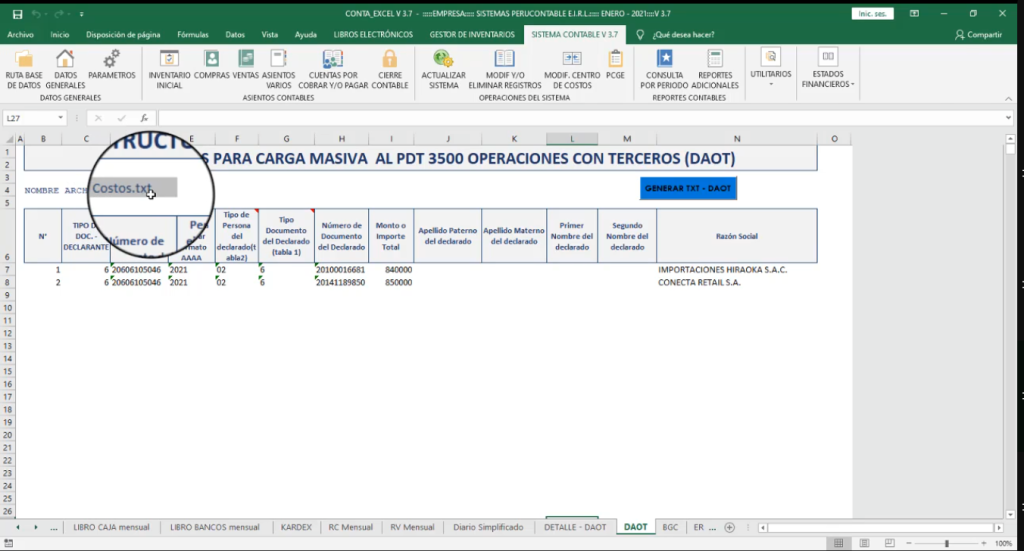This screenshot has width=1024, height=551.
Task: Adjust the zoom slider handle
Action: (x=946, y=543)
